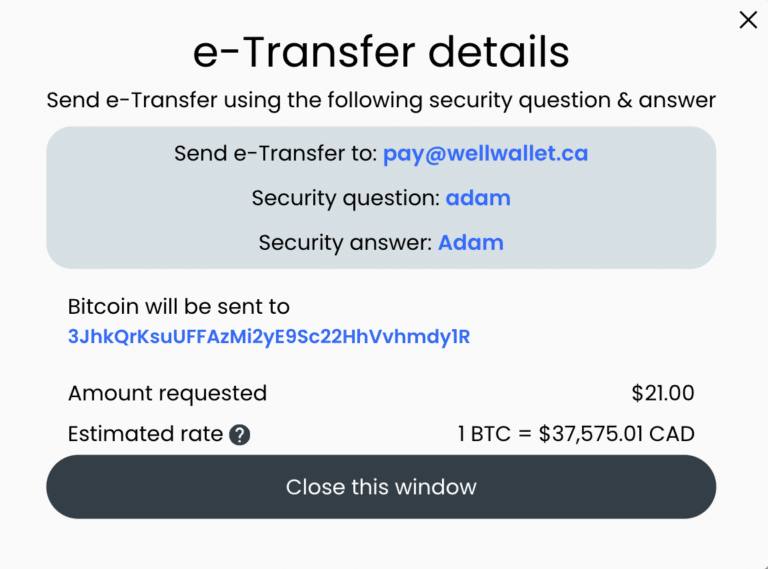The width and height of the screenshot is (768, 569).
Task: Click the "Security answer:" label
Action: [x=345, y=242]
